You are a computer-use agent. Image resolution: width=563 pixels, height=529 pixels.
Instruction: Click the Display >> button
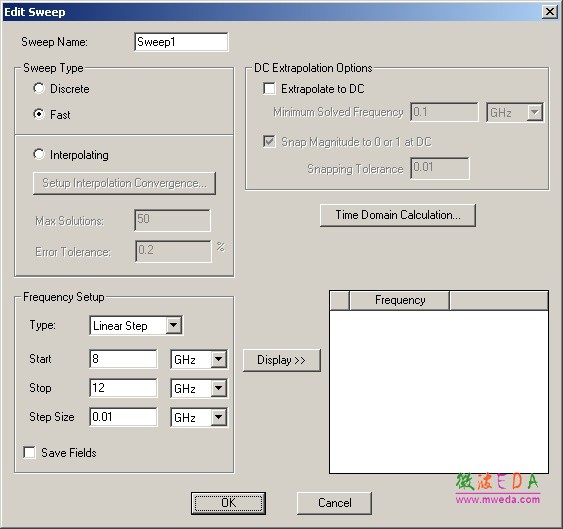(x=282, y=360)
